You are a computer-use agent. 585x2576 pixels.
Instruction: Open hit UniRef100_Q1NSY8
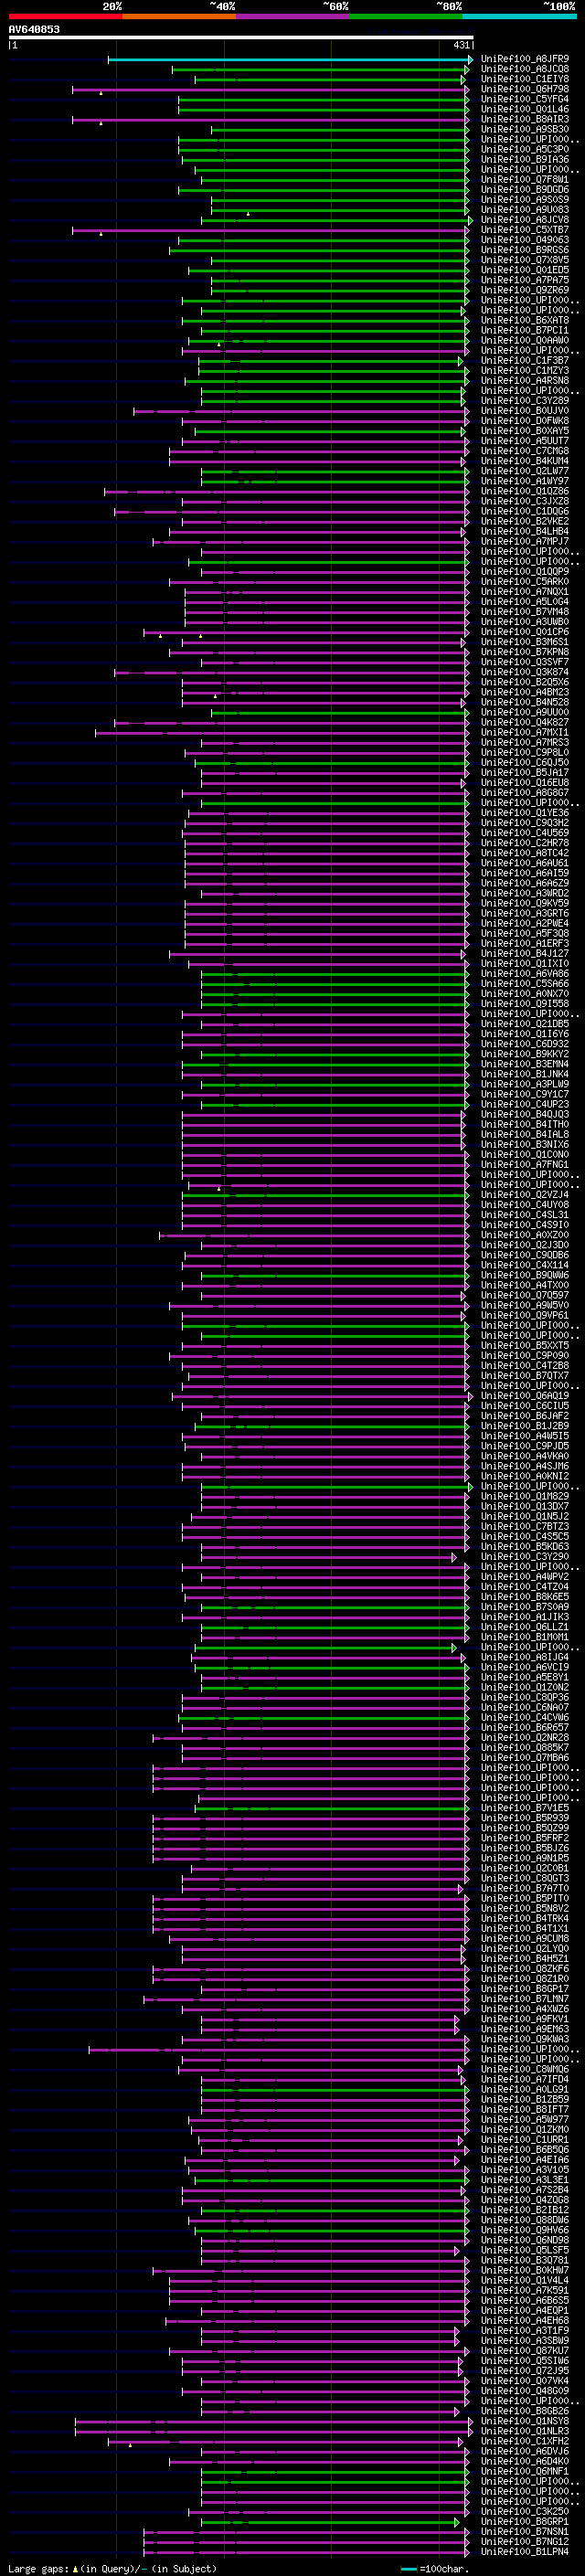click(525, 2422)
